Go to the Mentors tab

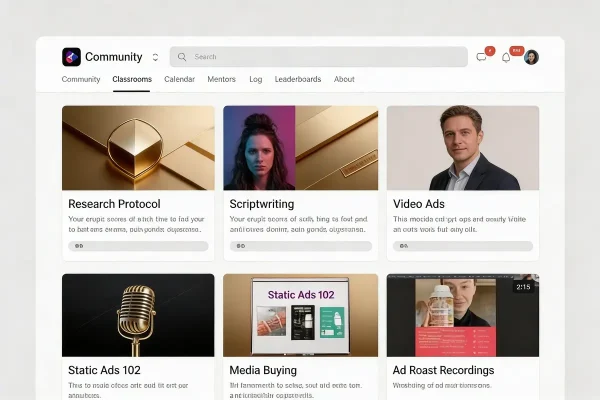click(222, 79)
